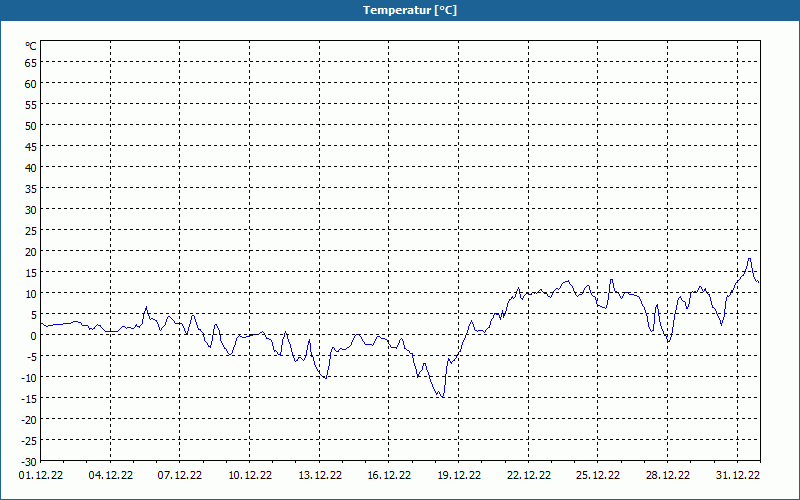Select the 16.12.22 date label
800x500 pixels.
point(389,475)
